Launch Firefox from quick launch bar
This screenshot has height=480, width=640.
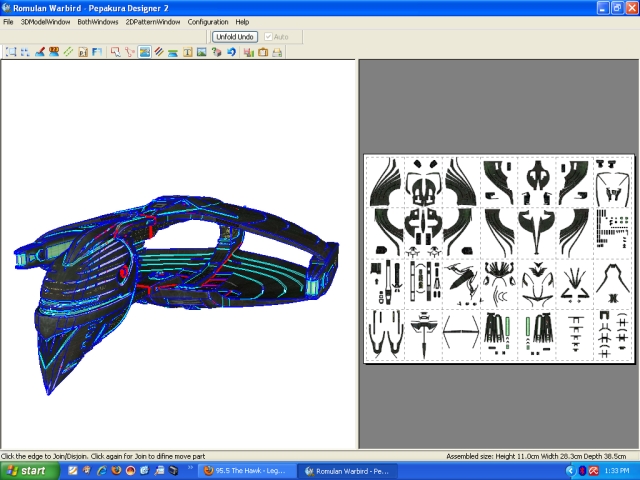(116, 471)
